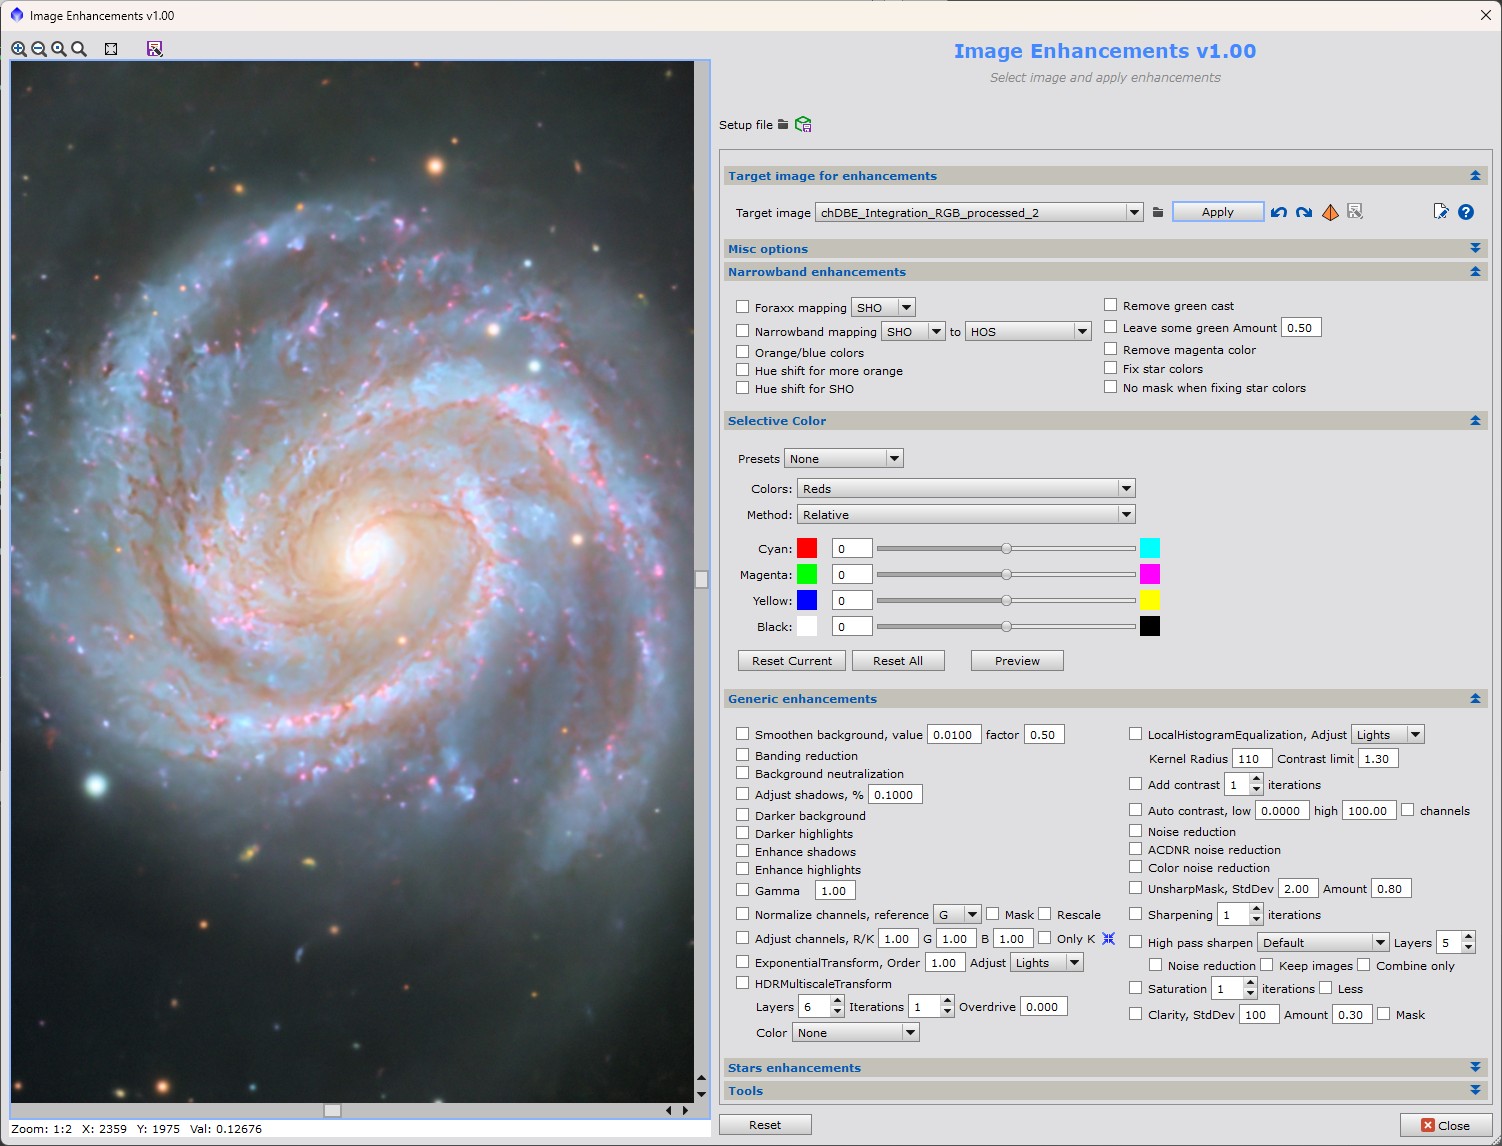Enable the Noise reduction checkbox
The width and height of the screenshot is (1502, 1146).
coord(1135,831)
